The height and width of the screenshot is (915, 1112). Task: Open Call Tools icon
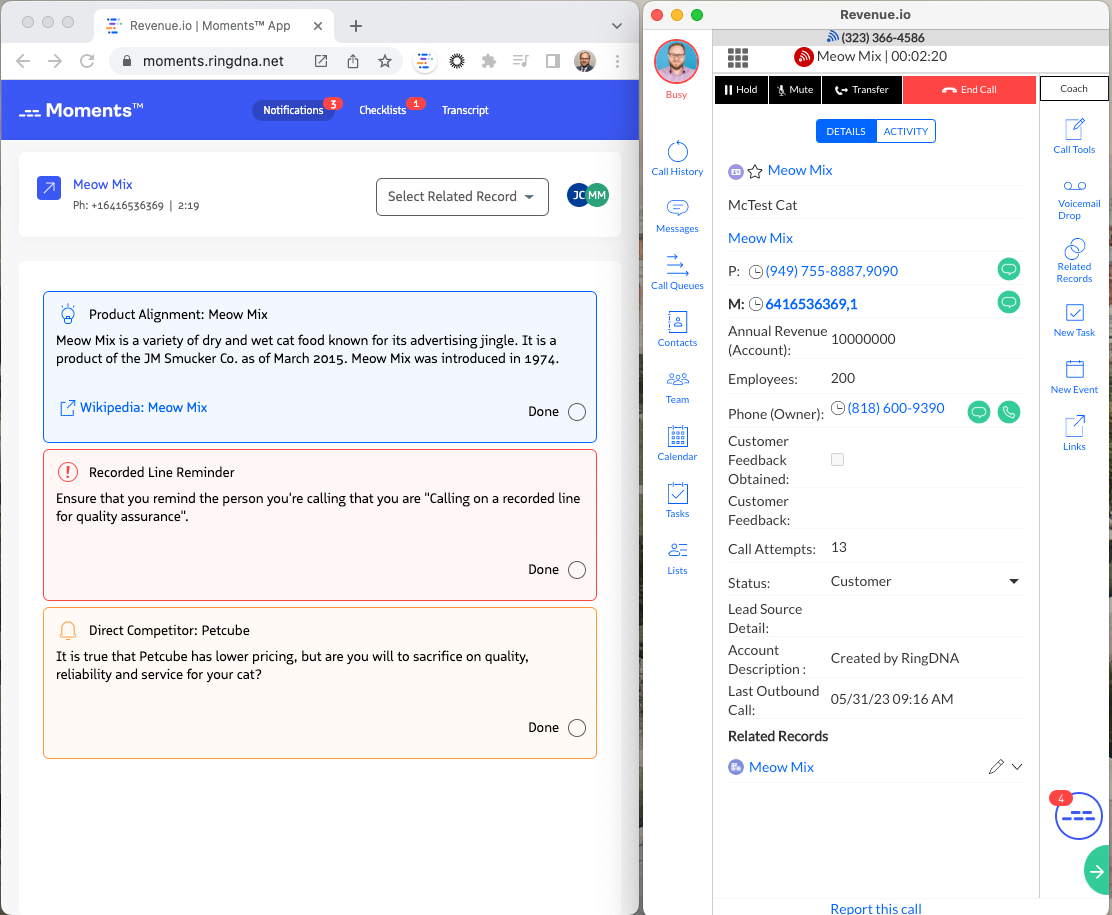[x=1074, y=136]
